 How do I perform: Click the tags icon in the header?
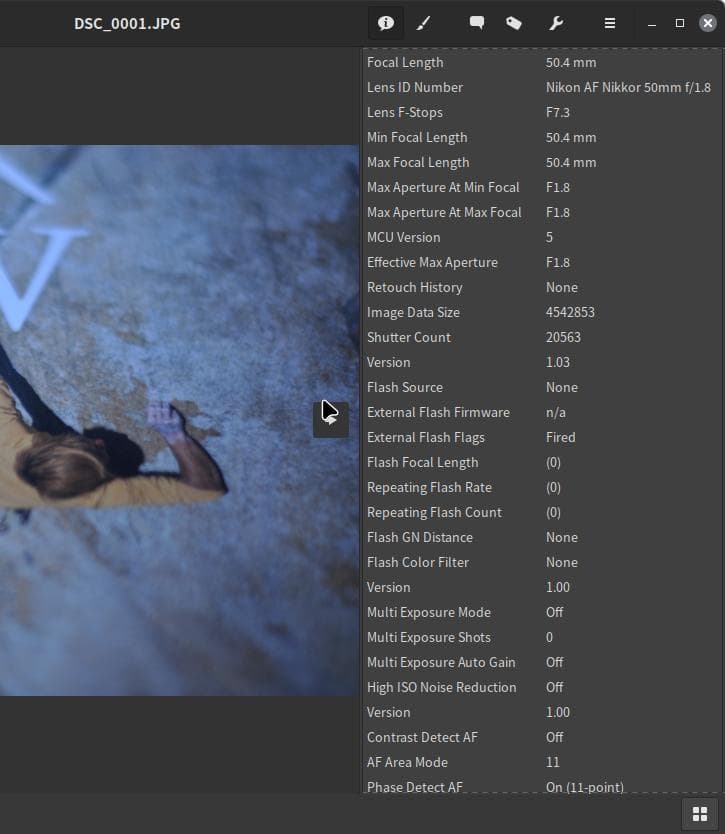514,23
